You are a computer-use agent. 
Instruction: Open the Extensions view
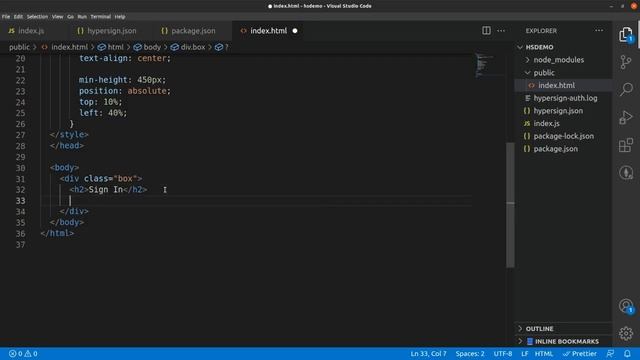coord(626,145)
